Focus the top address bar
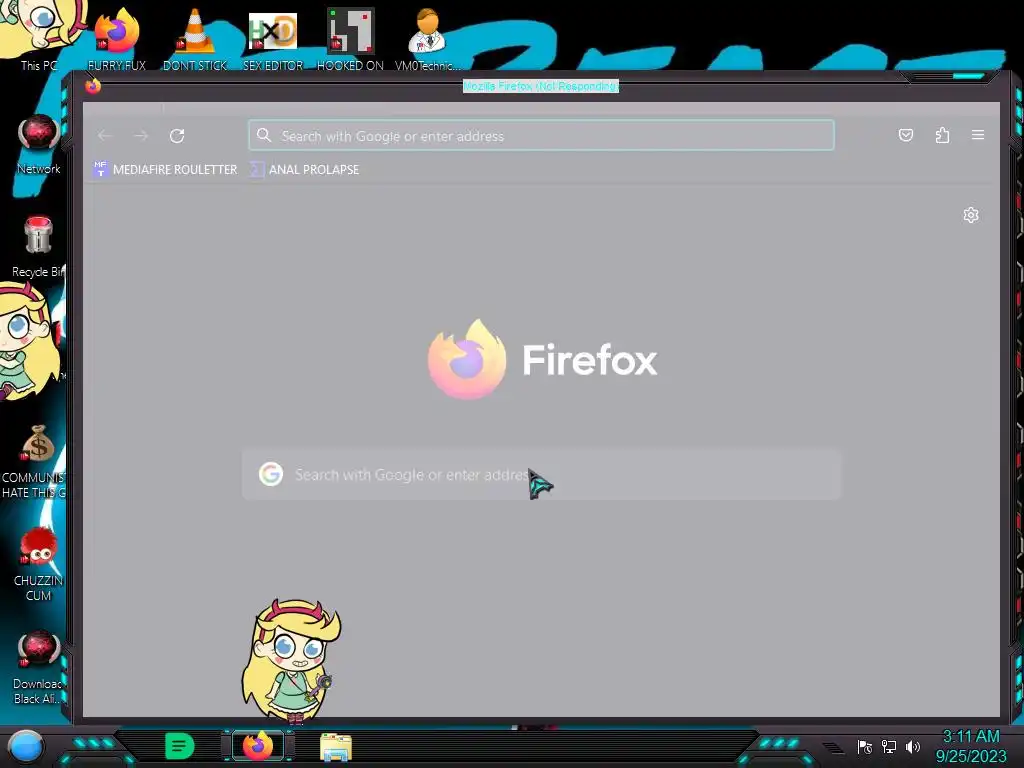1024x768 pixels. 541,135
